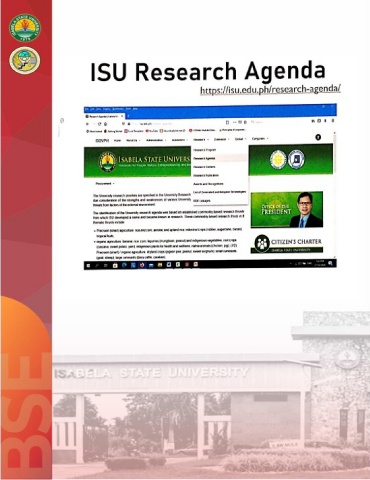Click the browser reload icon
The width and height of the screenshot is (370, 480).
tap(99, 123)
